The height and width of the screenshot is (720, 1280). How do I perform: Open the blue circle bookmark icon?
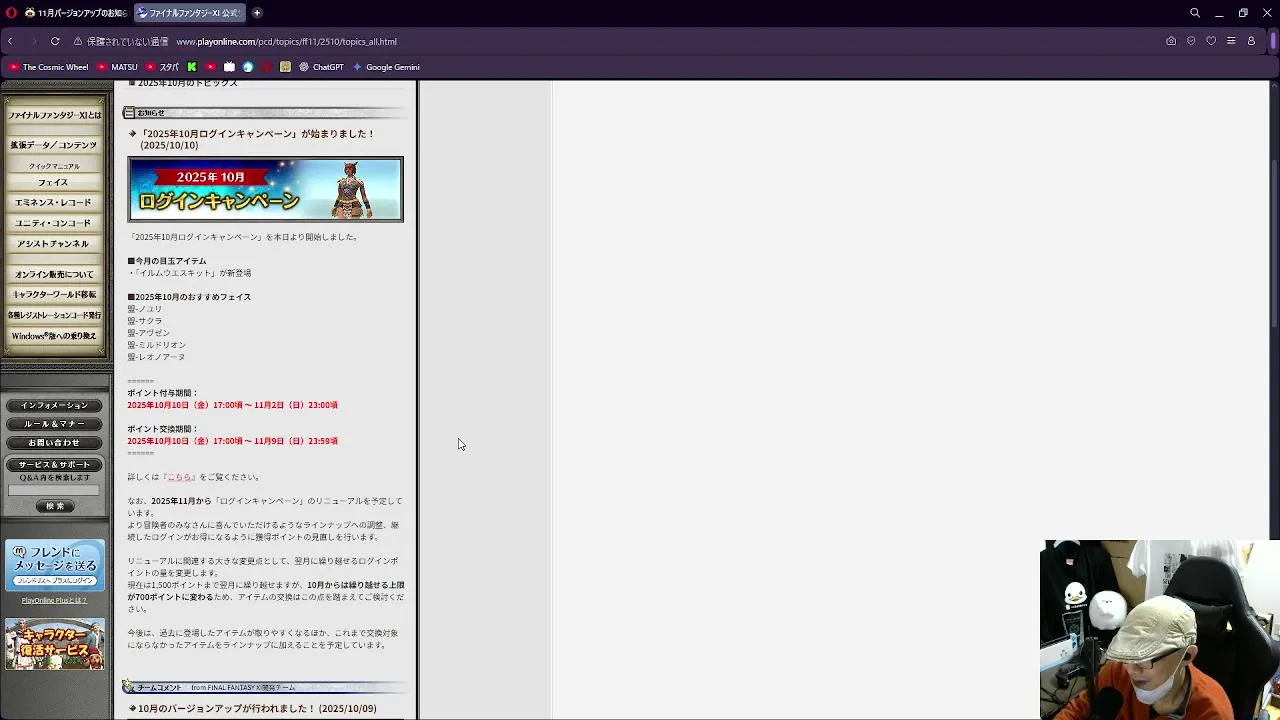(x=248, y=67)
